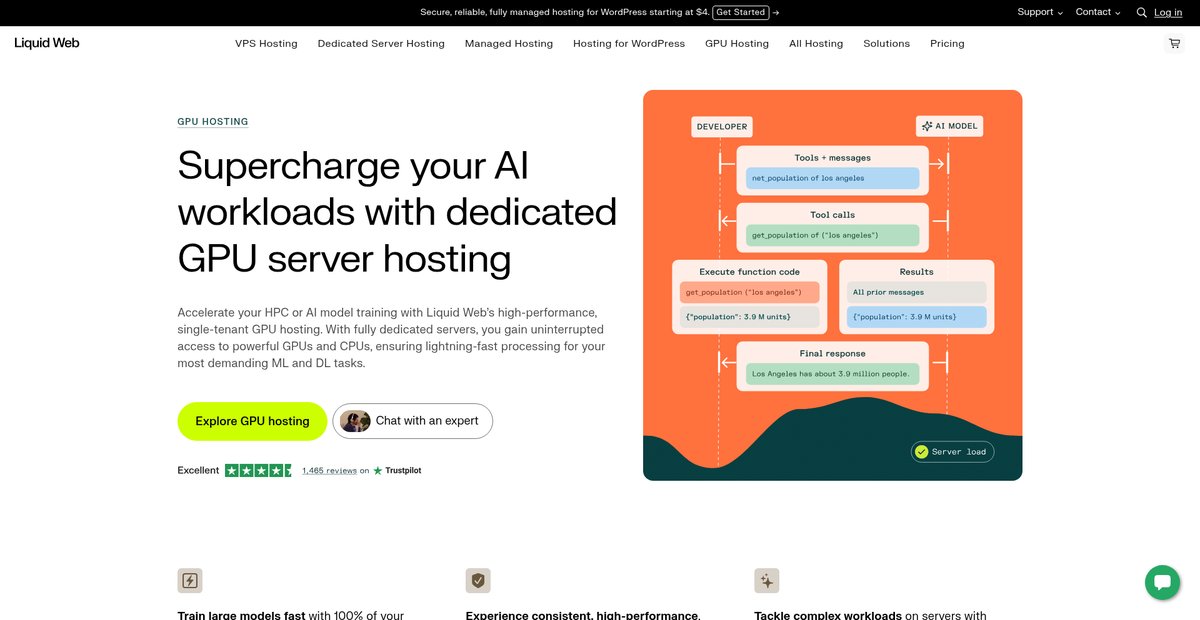Open the Dedicated Server Hosting menu
The width and height of the screenshot is (1200, 620).
click(381, 44)
